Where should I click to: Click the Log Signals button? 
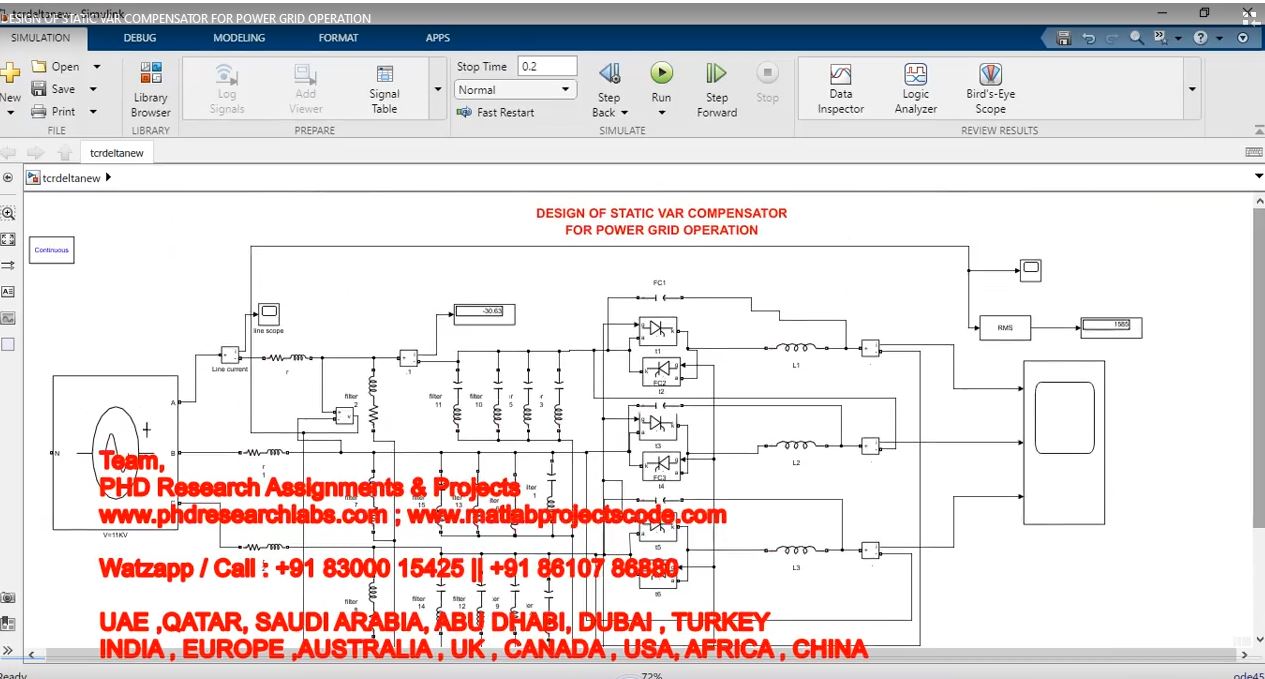click(227, 90)
